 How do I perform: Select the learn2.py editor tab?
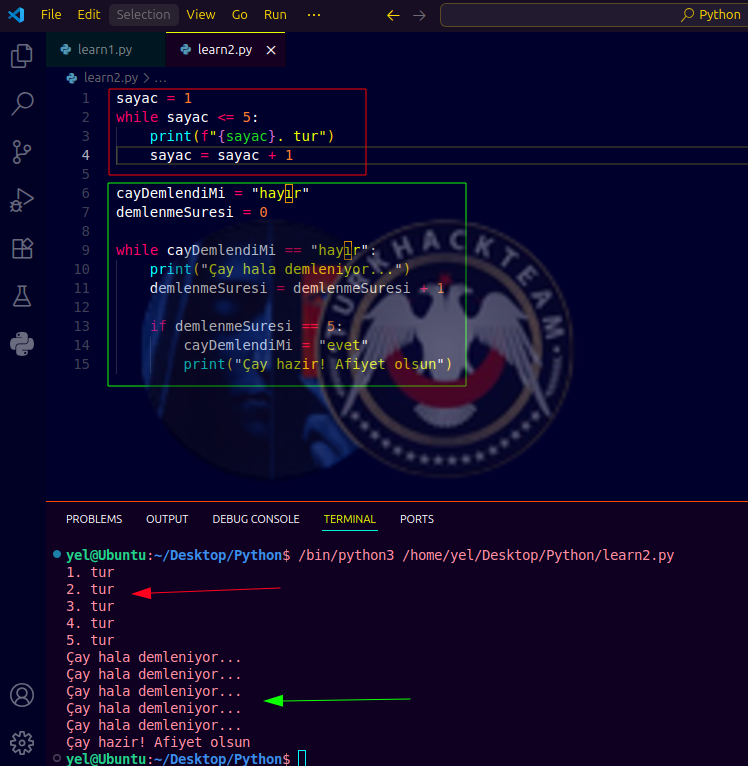[225, 50]
